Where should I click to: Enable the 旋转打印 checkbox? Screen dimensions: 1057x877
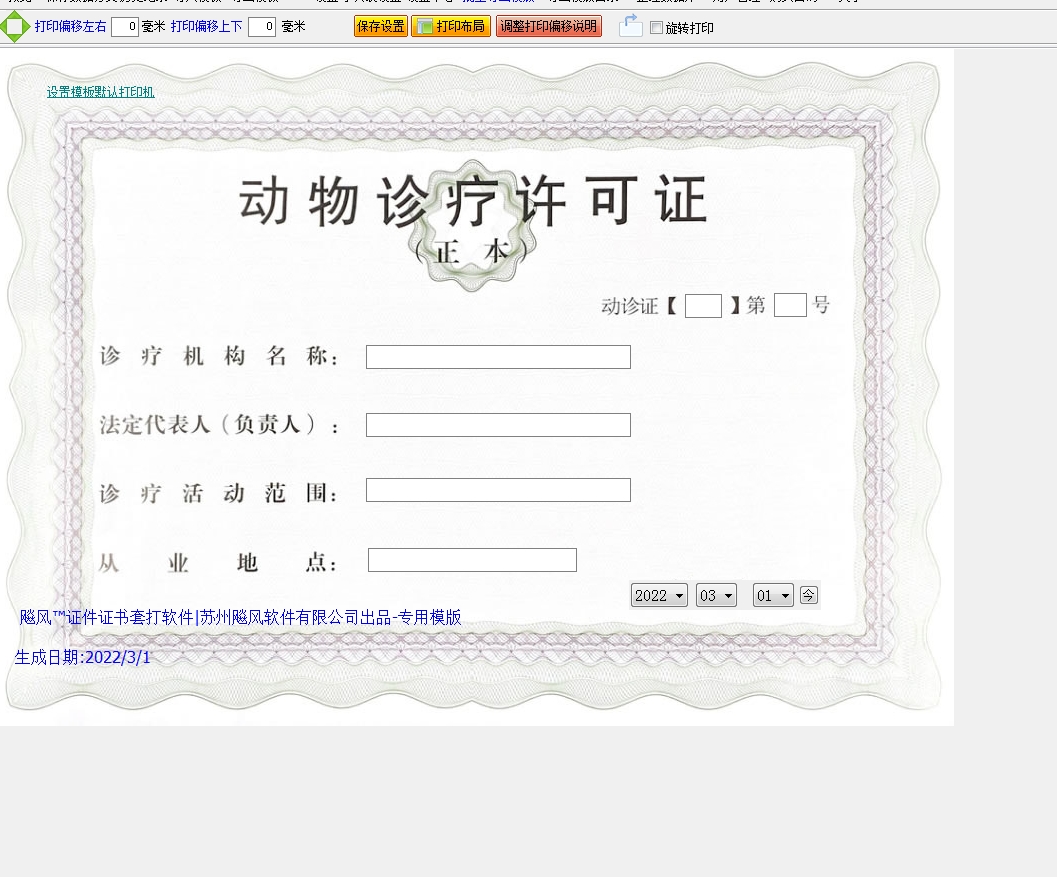point(656,28)
